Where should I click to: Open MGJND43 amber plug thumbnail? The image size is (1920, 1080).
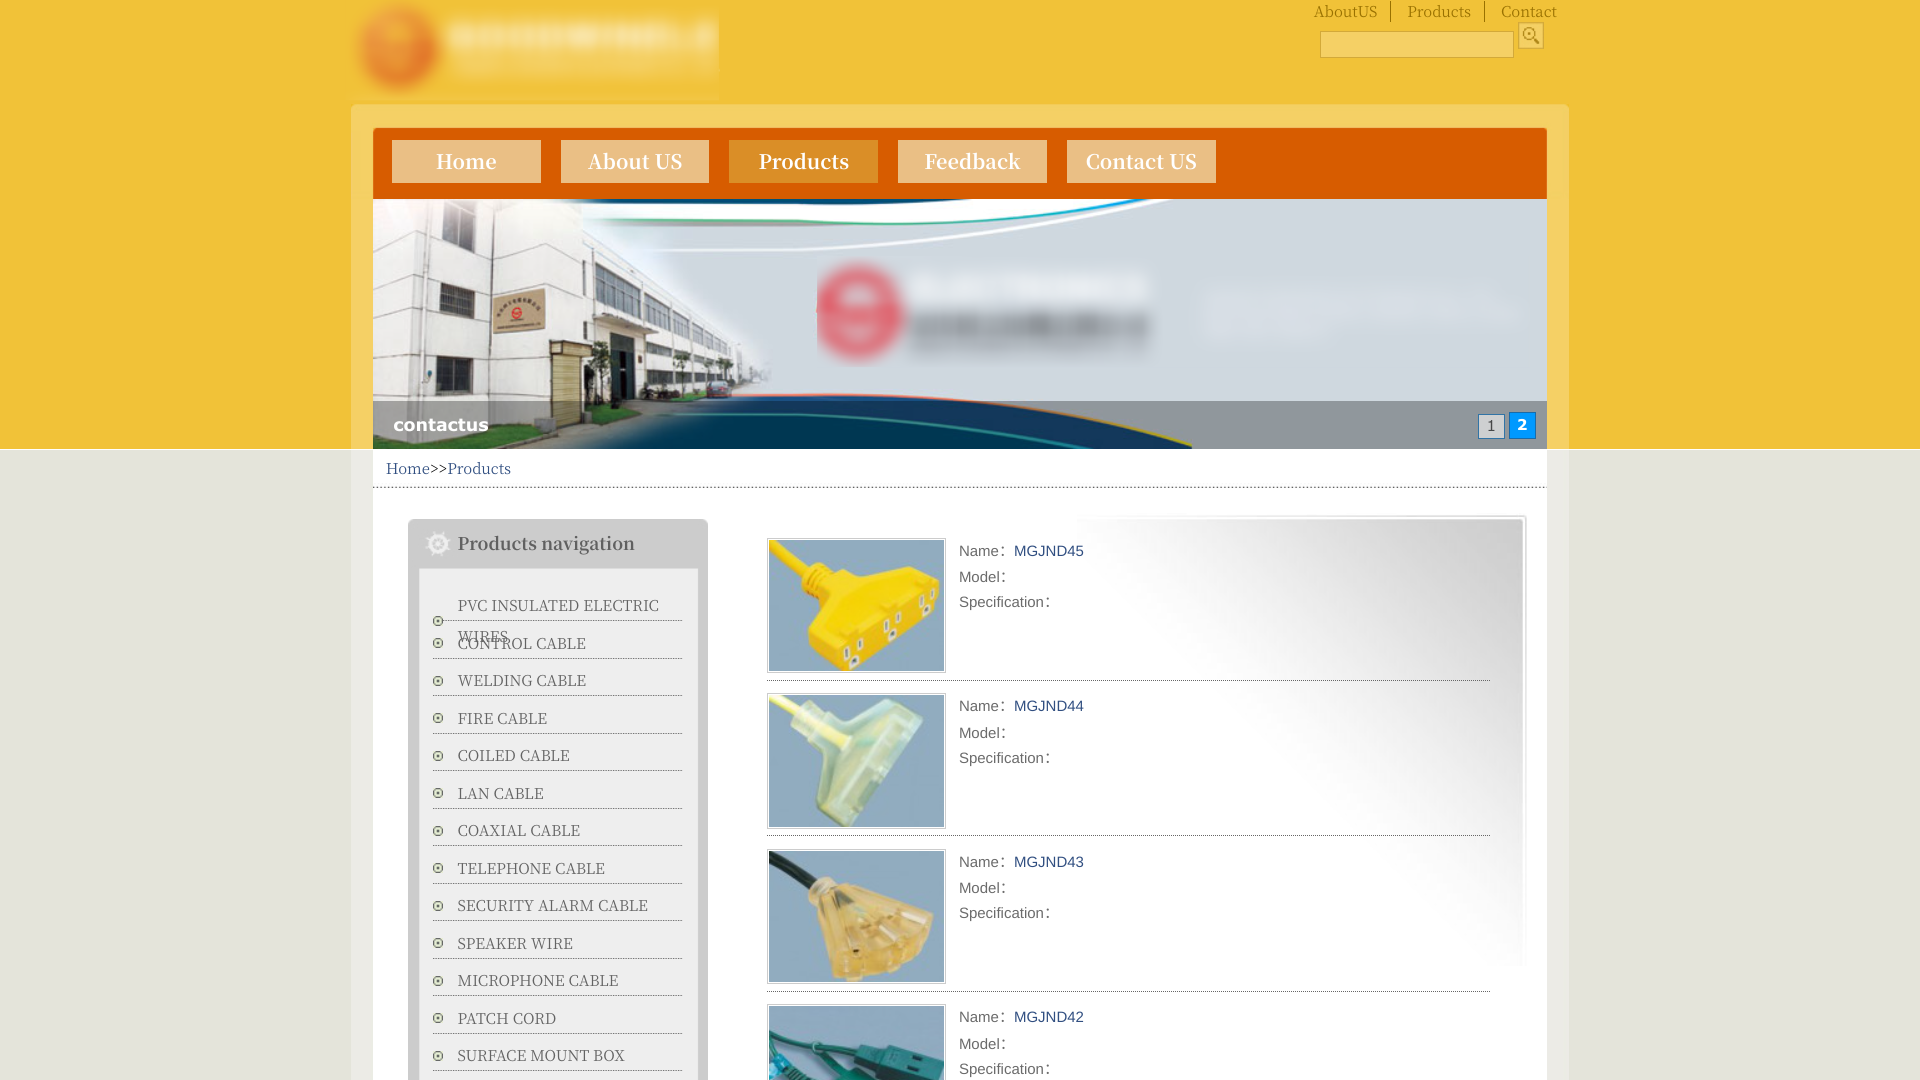(856, 916)
